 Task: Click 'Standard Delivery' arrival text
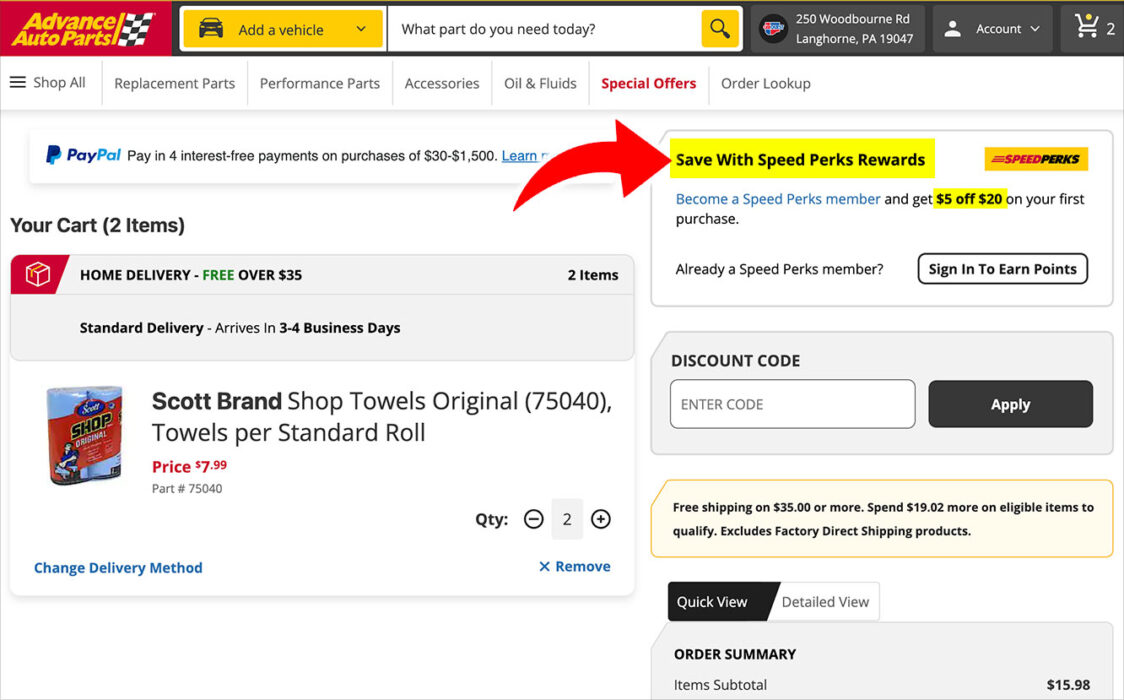pyautogui.click(x=240, y=328)
